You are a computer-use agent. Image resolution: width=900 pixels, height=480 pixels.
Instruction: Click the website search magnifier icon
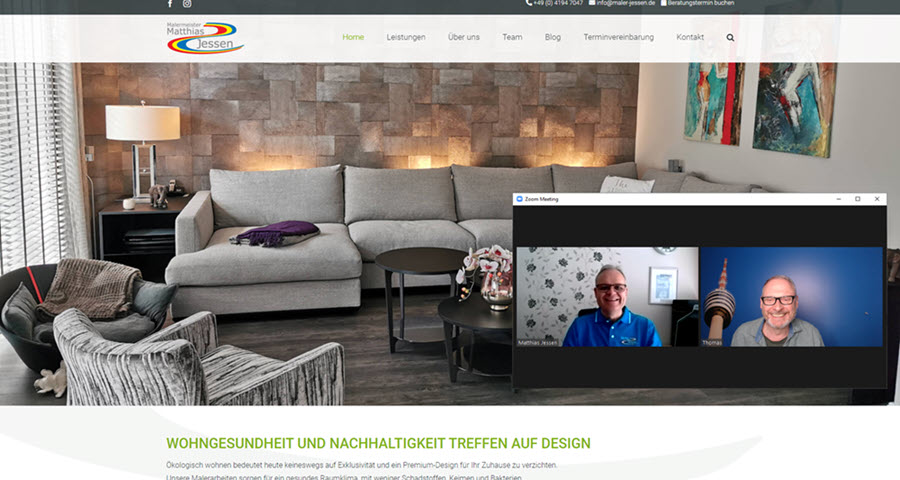coord(730,37)
